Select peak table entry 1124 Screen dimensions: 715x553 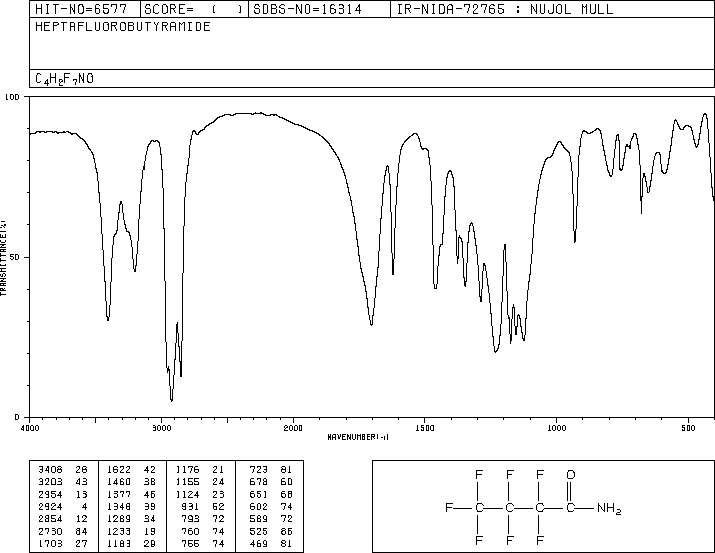(x=187, y=494)
